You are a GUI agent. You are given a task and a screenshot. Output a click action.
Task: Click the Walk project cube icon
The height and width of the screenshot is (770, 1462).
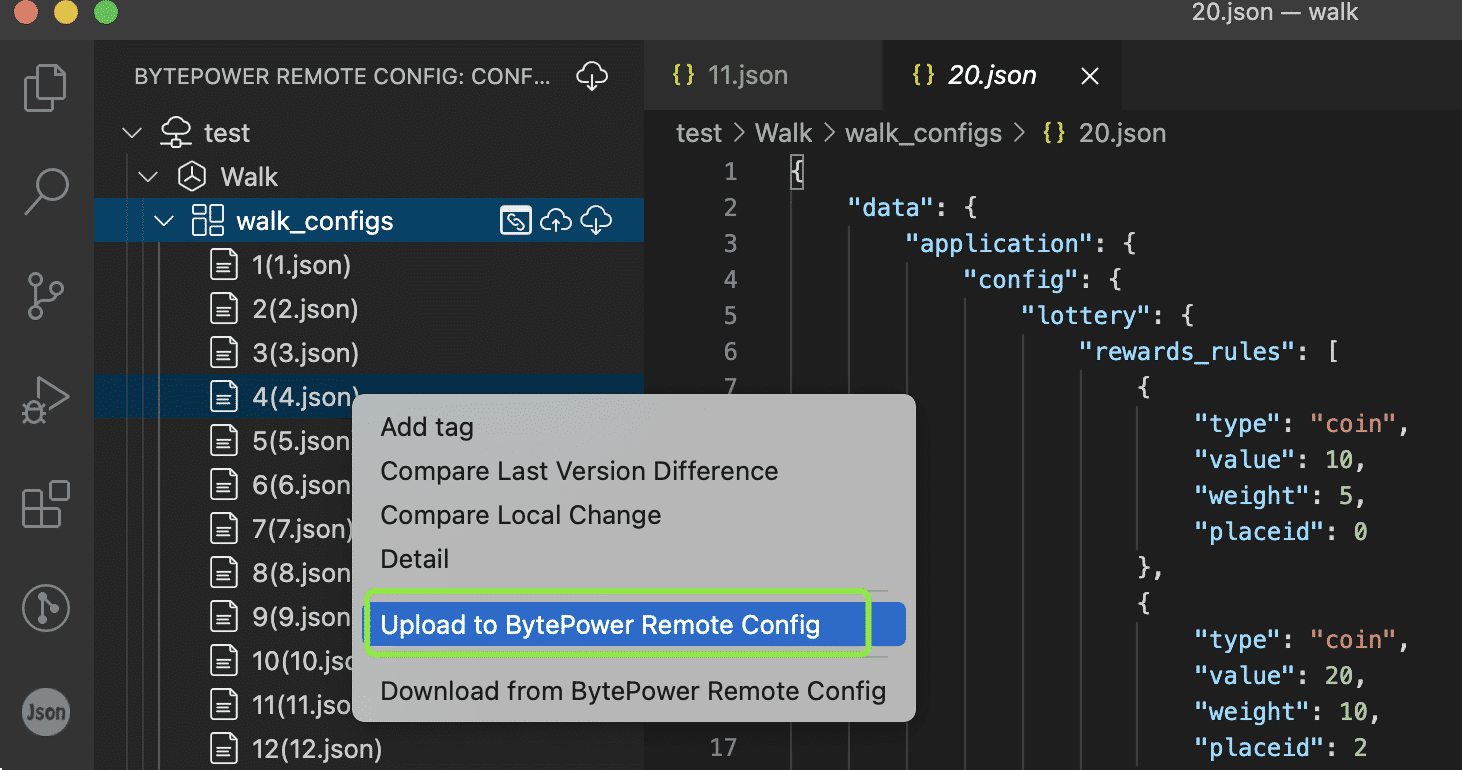[191, 177]
